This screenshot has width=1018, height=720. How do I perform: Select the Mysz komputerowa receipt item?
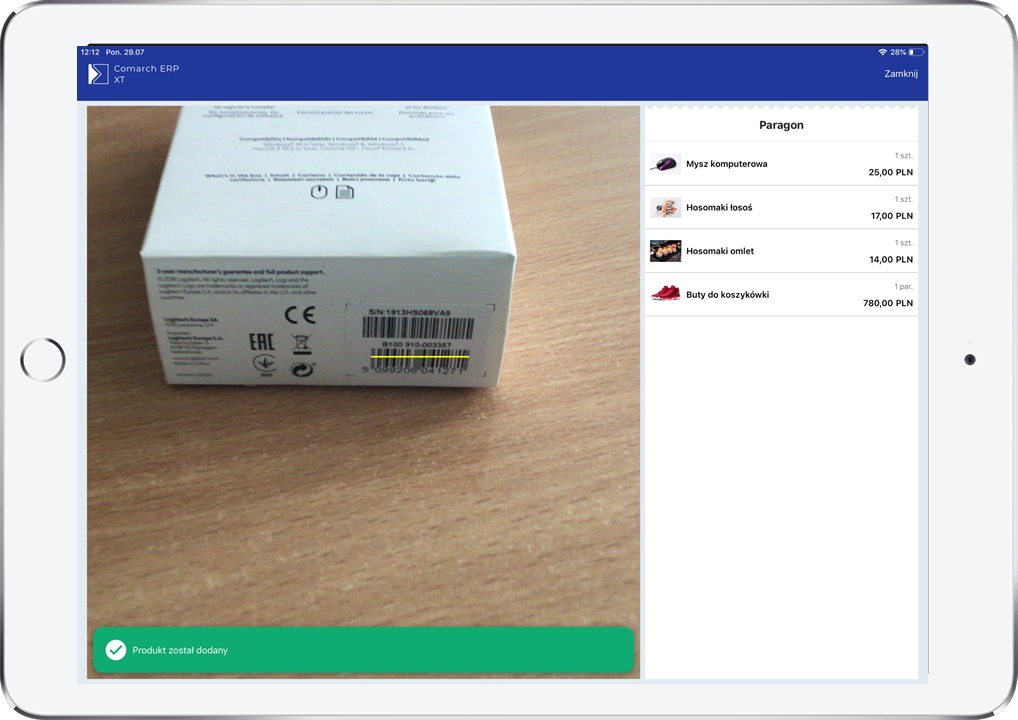[x=727, y=164]
